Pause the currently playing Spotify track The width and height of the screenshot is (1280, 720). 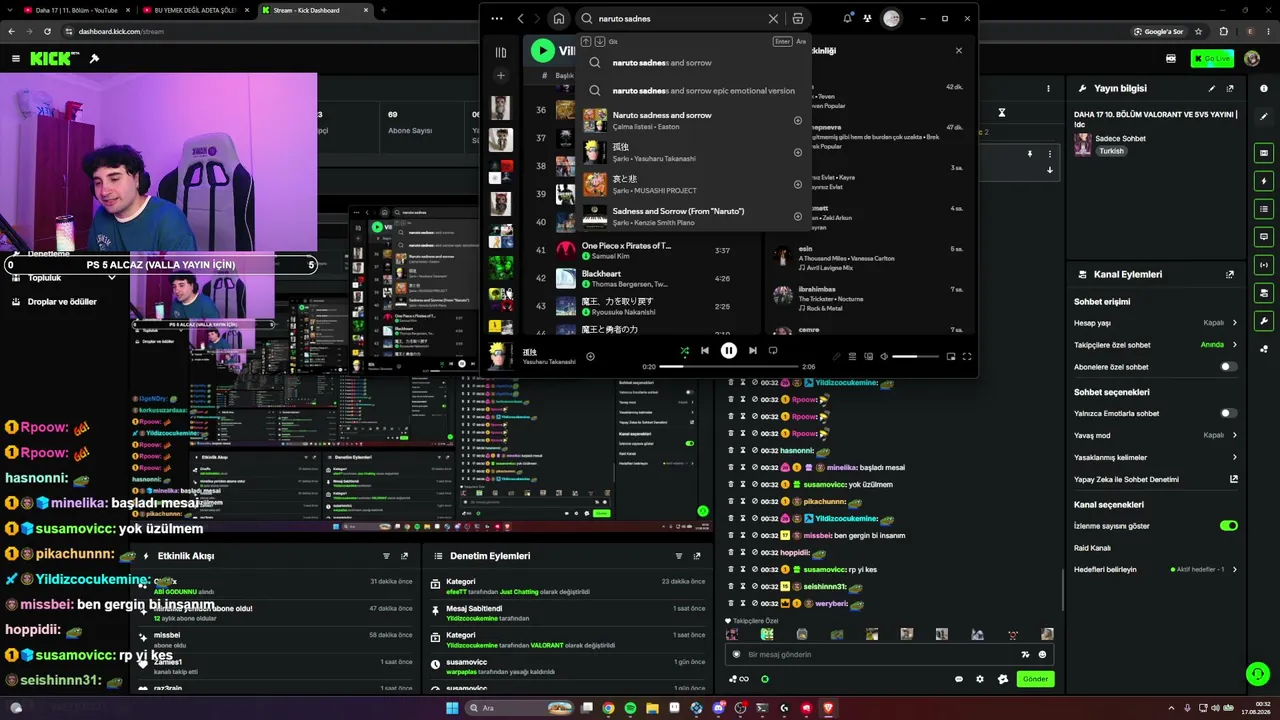coord(729,351)
